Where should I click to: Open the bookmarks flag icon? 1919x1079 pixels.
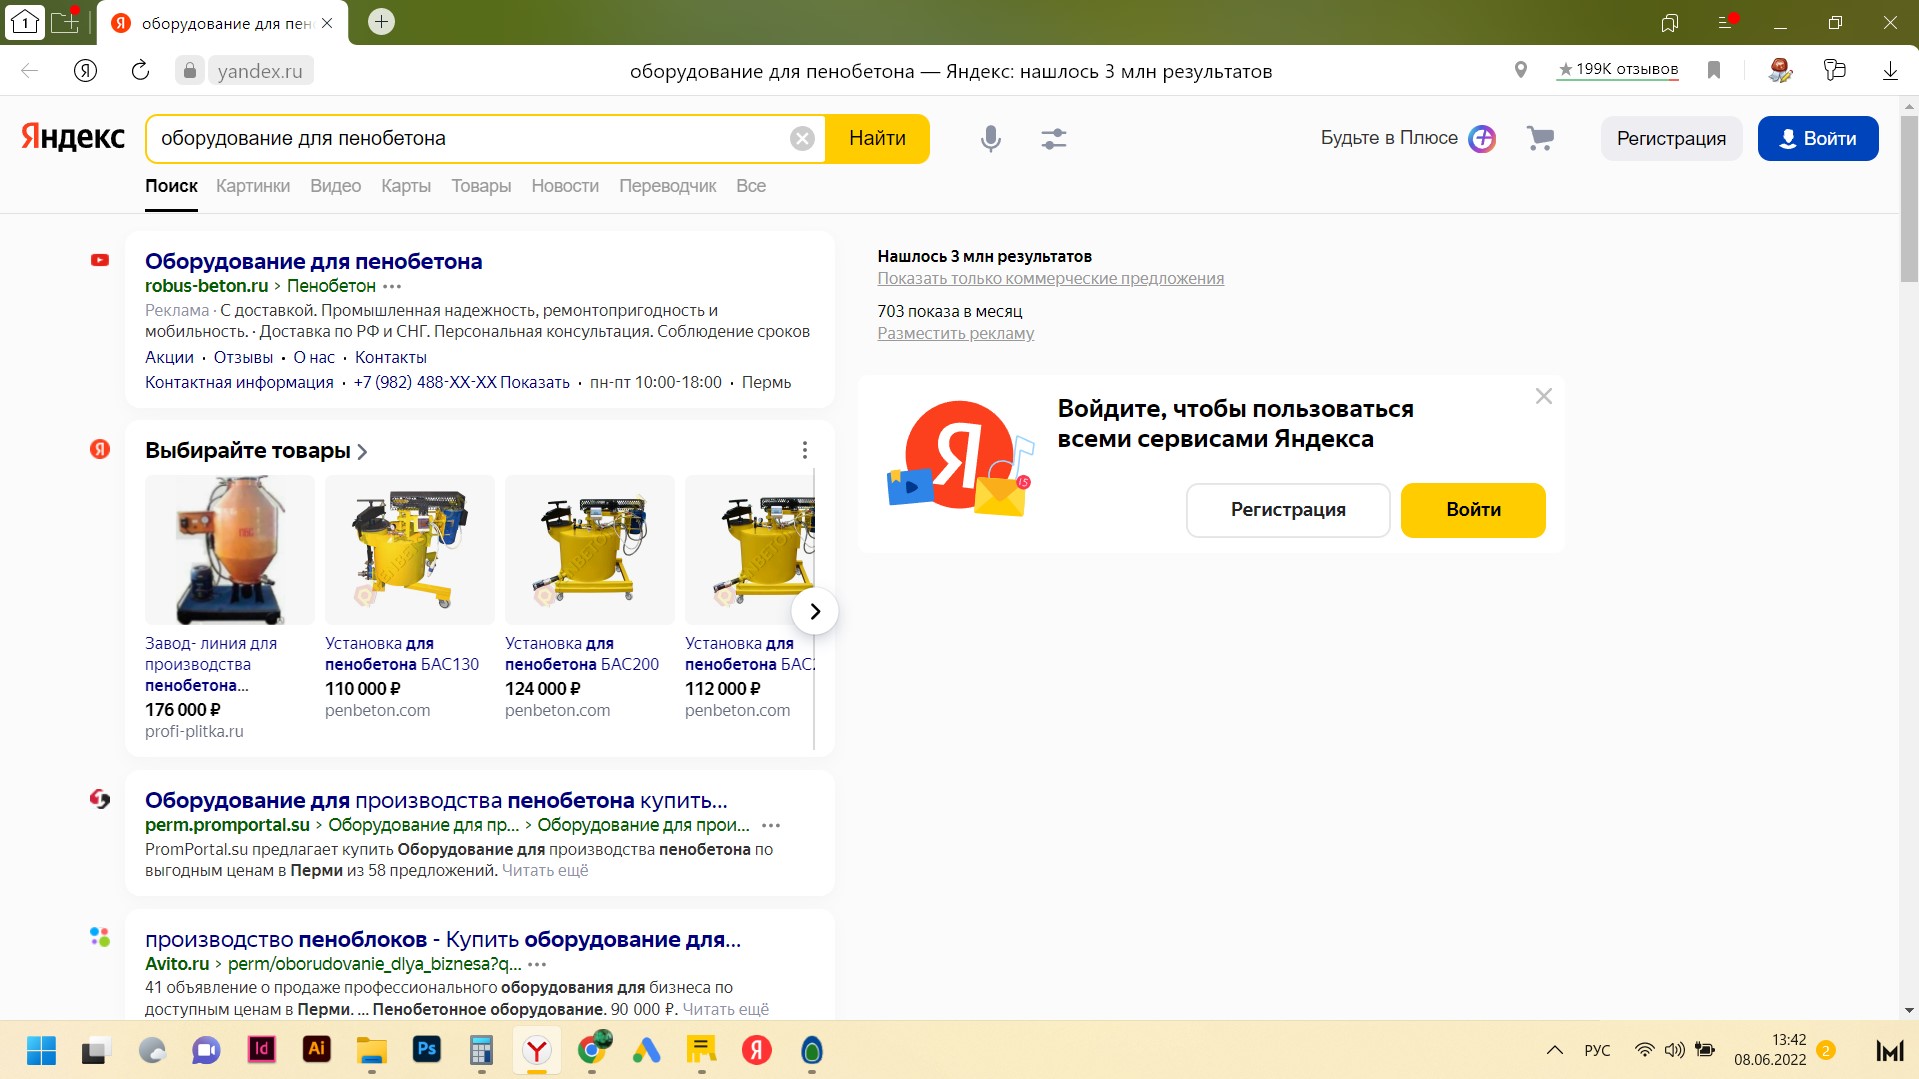[1713, 70]
